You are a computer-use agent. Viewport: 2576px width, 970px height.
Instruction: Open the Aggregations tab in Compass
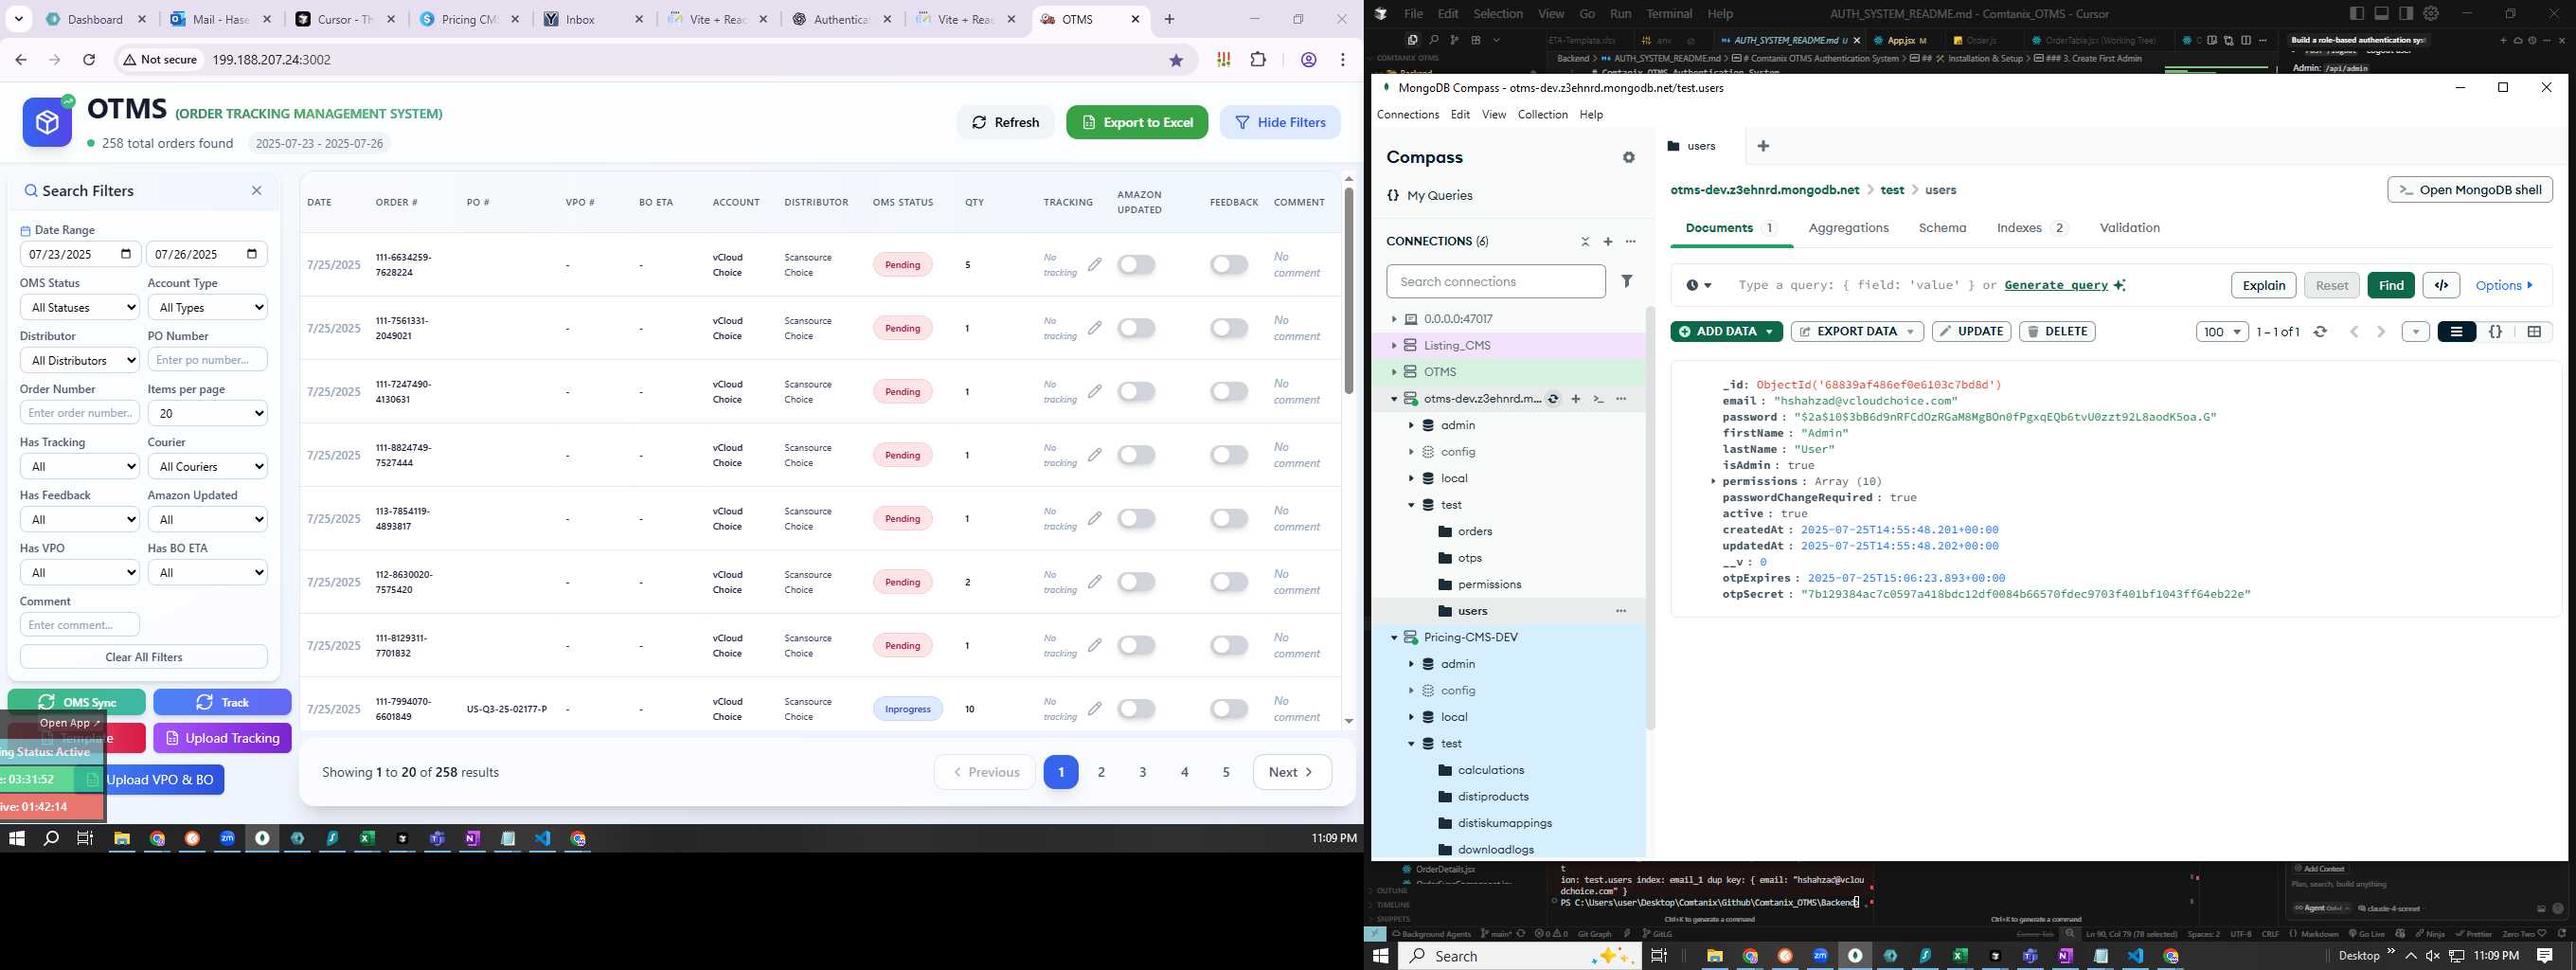pos(1848,228)
